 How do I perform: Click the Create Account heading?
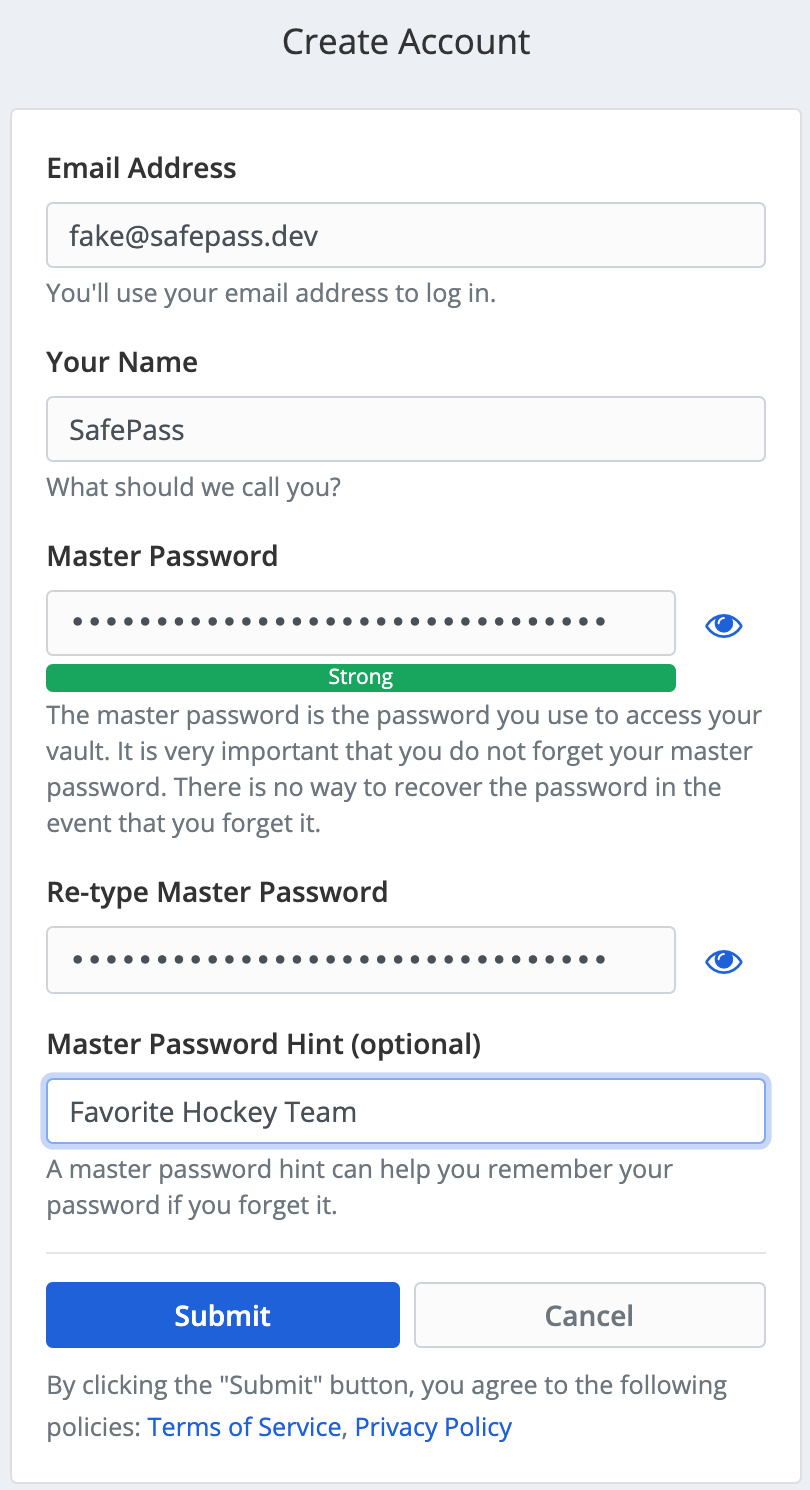(405, 42)
